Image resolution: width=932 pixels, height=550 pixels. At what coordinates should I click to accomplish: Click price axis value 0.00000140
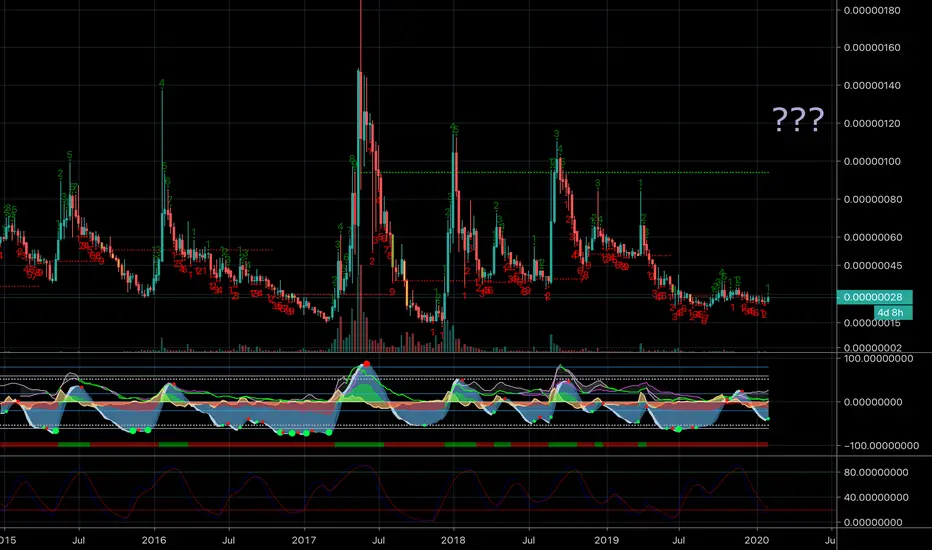point(872,86)
